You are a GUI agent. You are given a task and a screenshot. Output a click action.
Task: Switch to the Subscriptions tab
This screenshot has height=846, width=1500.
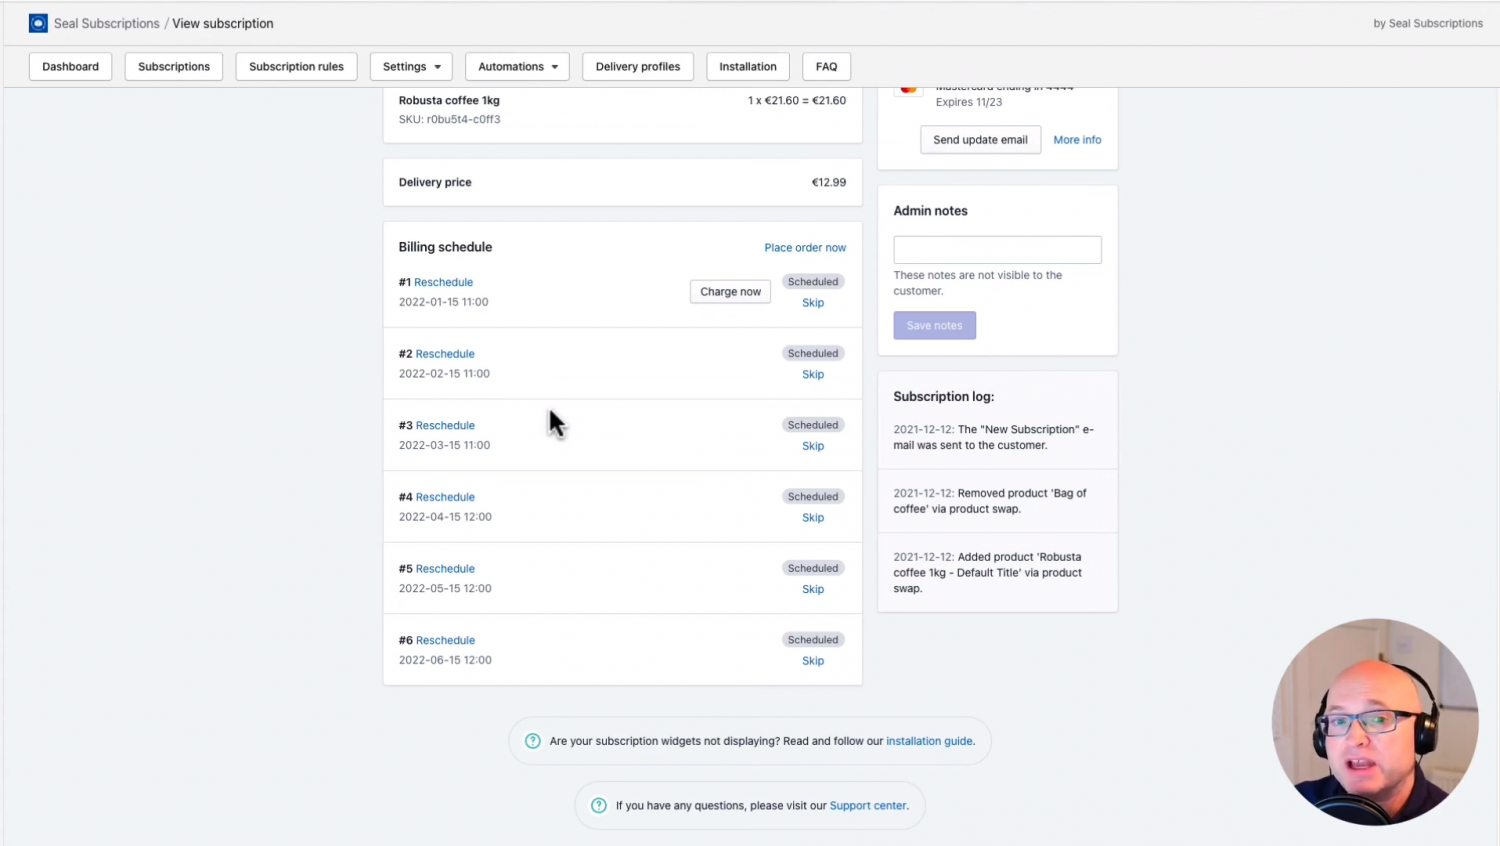[x=173, y=66]
